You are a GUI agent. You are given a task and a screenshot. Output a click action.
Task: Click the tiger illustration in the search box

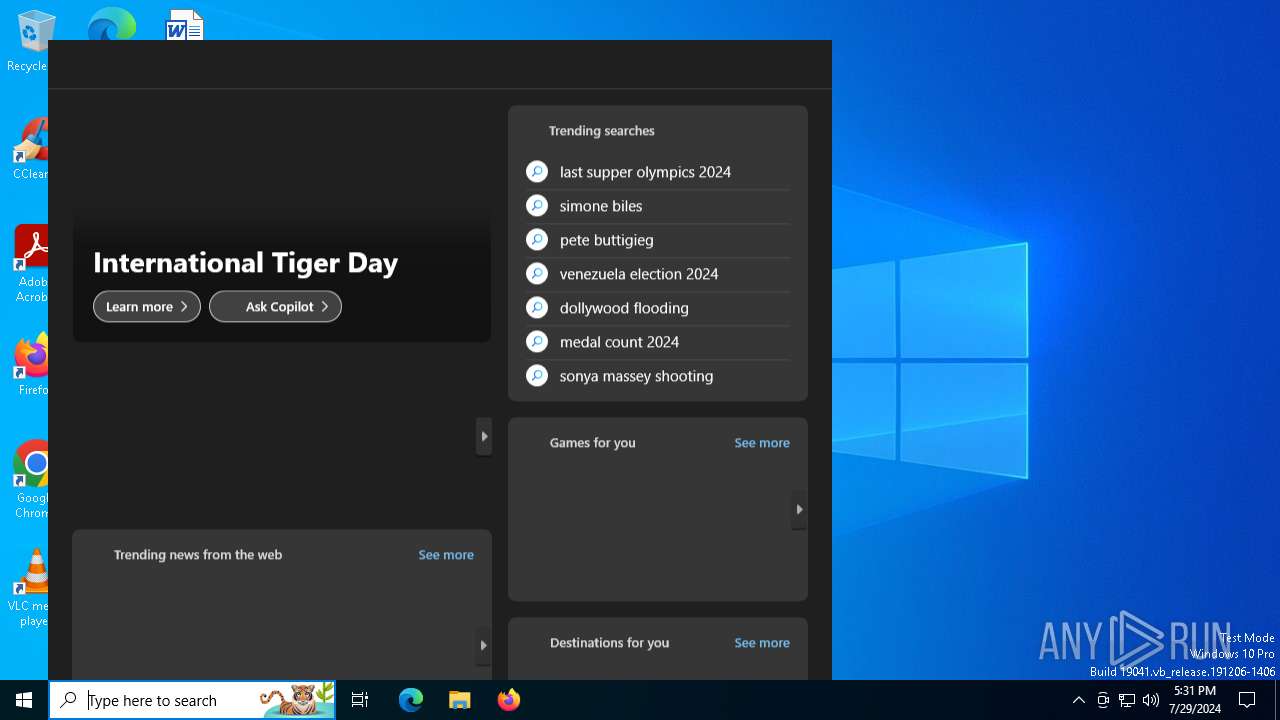pos(296,700)
